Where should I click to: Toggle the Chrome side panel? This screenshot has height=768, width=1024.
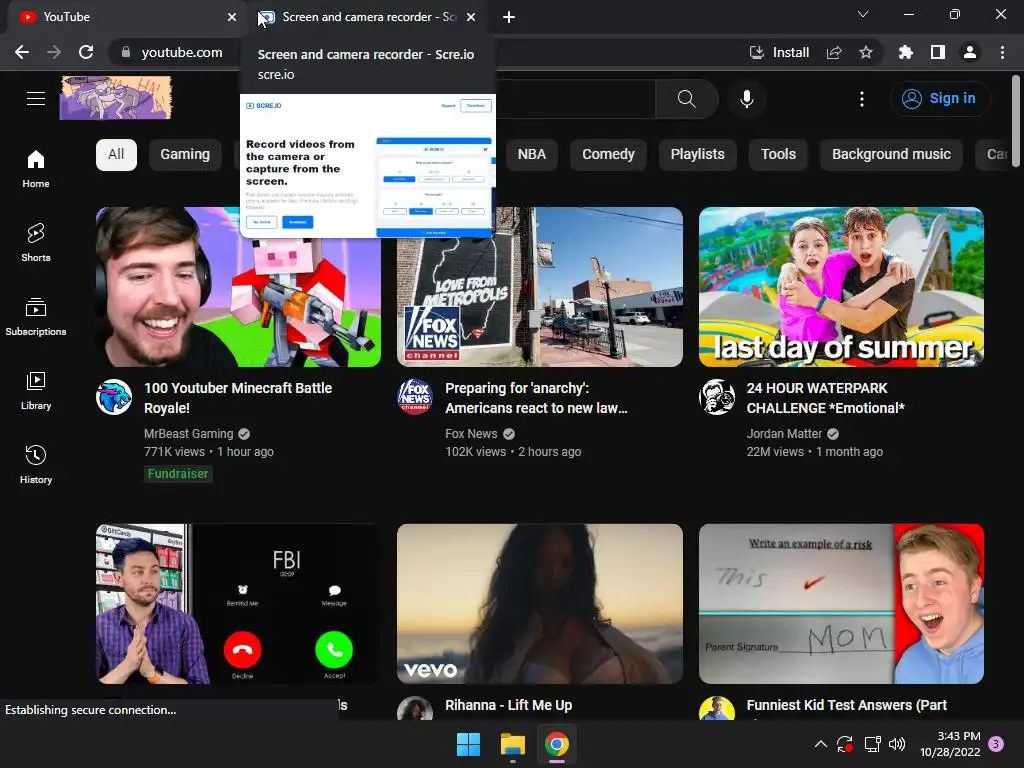click(x=938, y=52)
